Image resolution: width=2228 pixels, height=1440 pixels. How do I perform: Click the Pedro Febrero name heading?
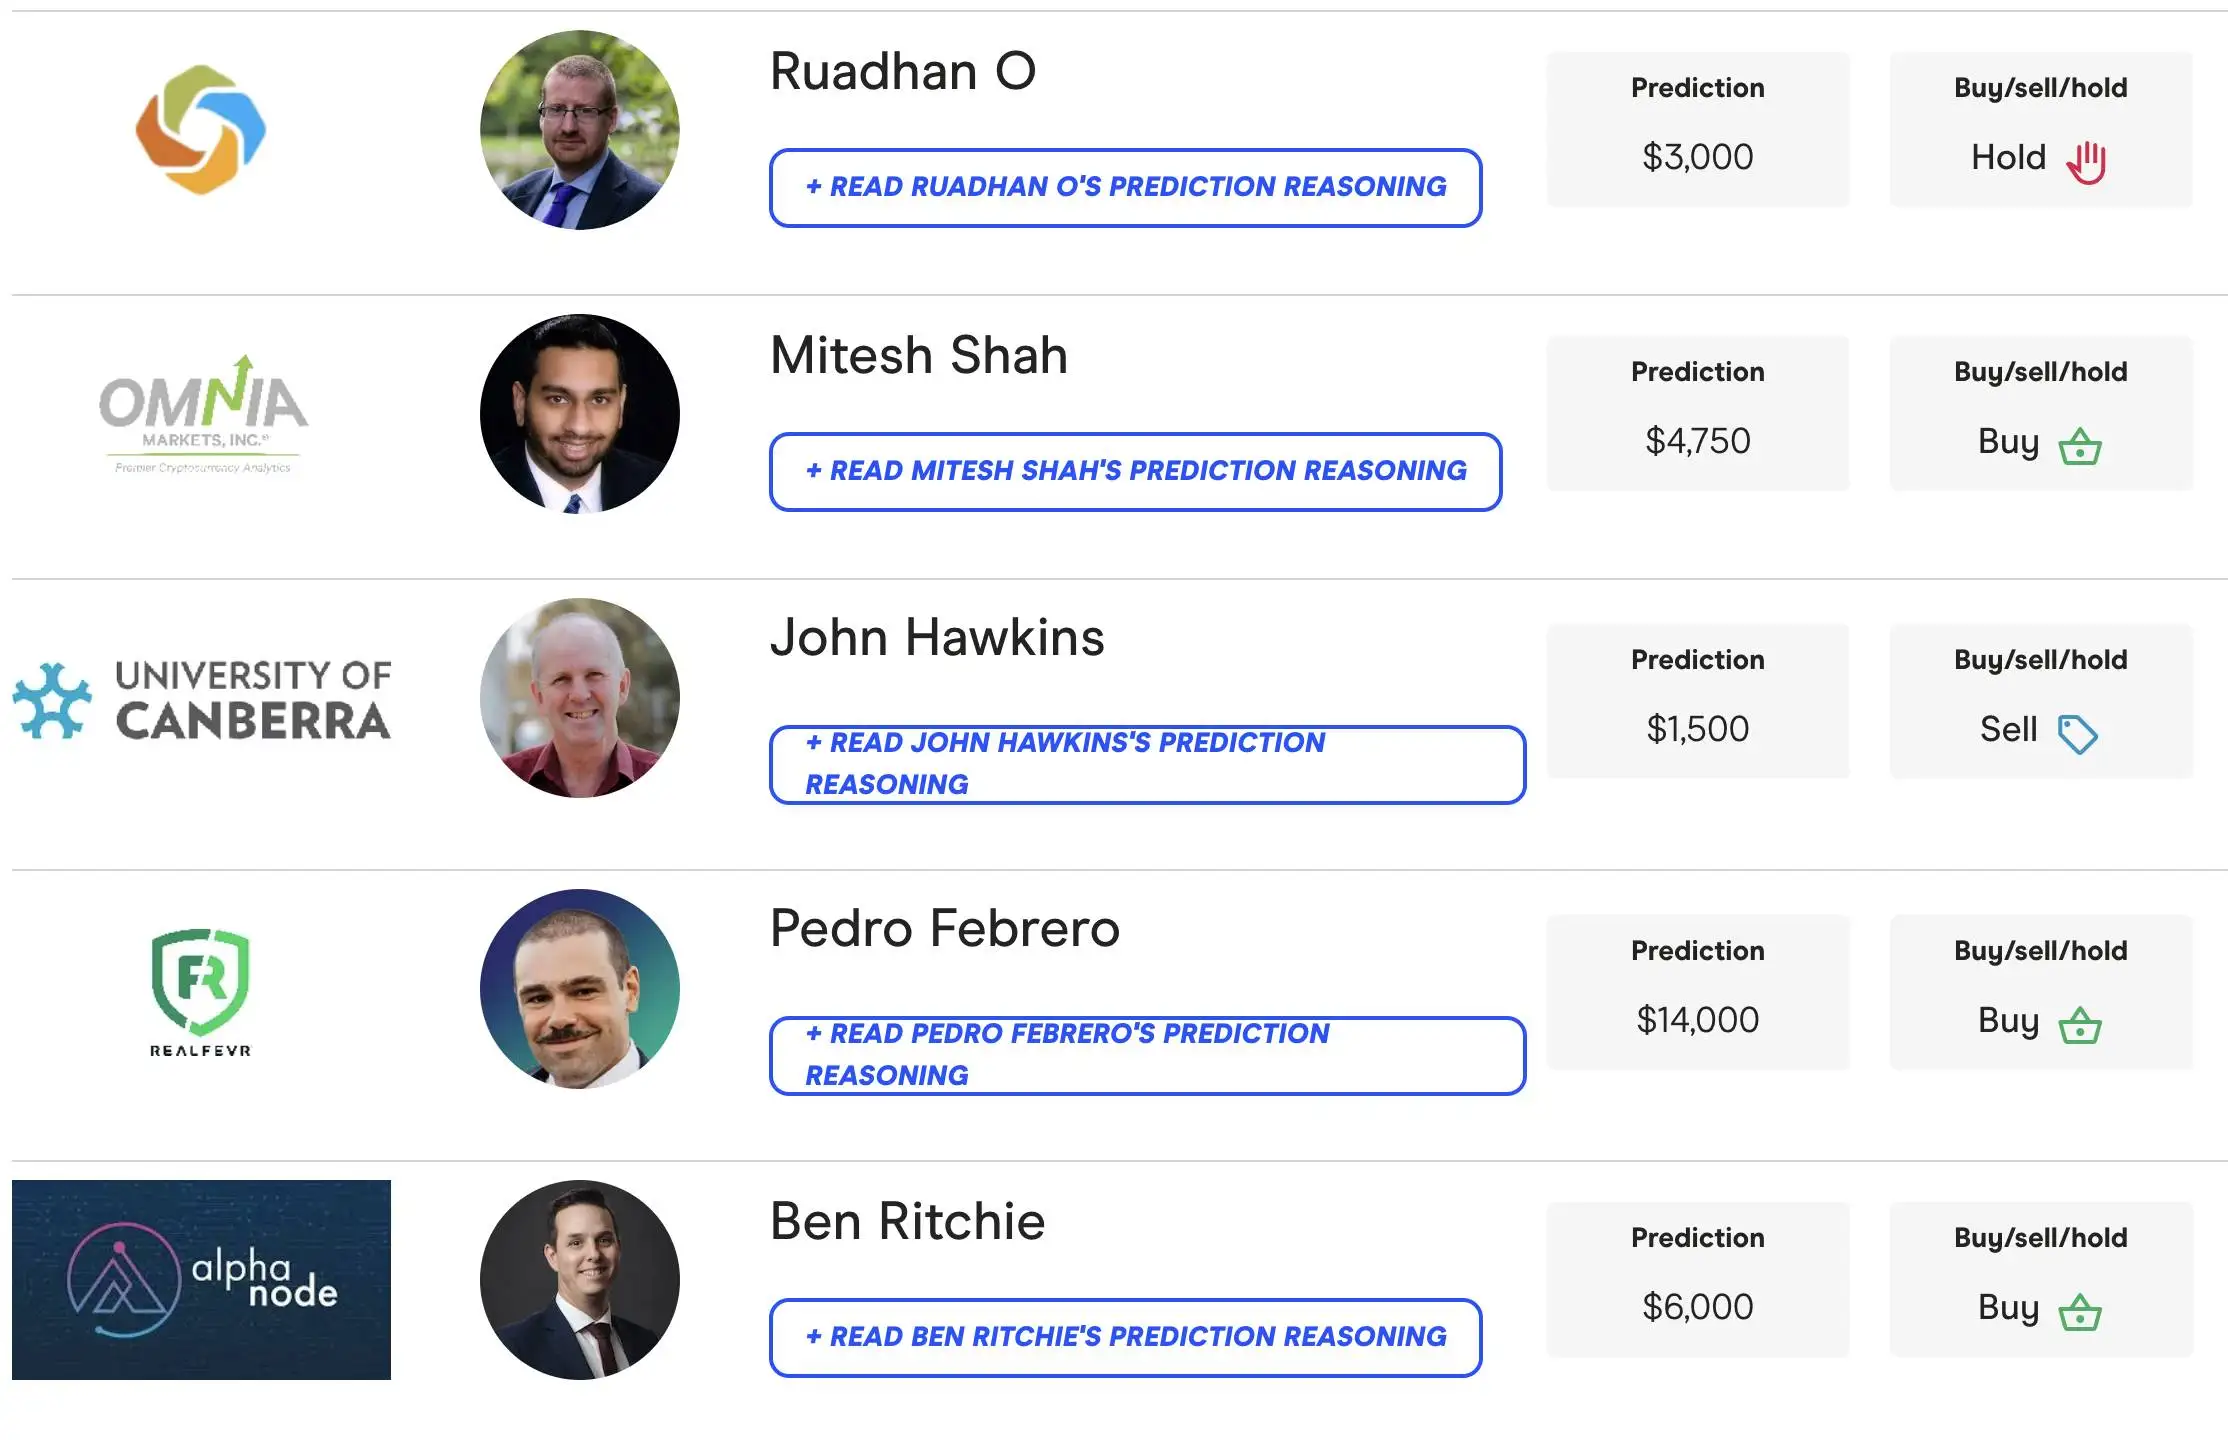point(944,928)
